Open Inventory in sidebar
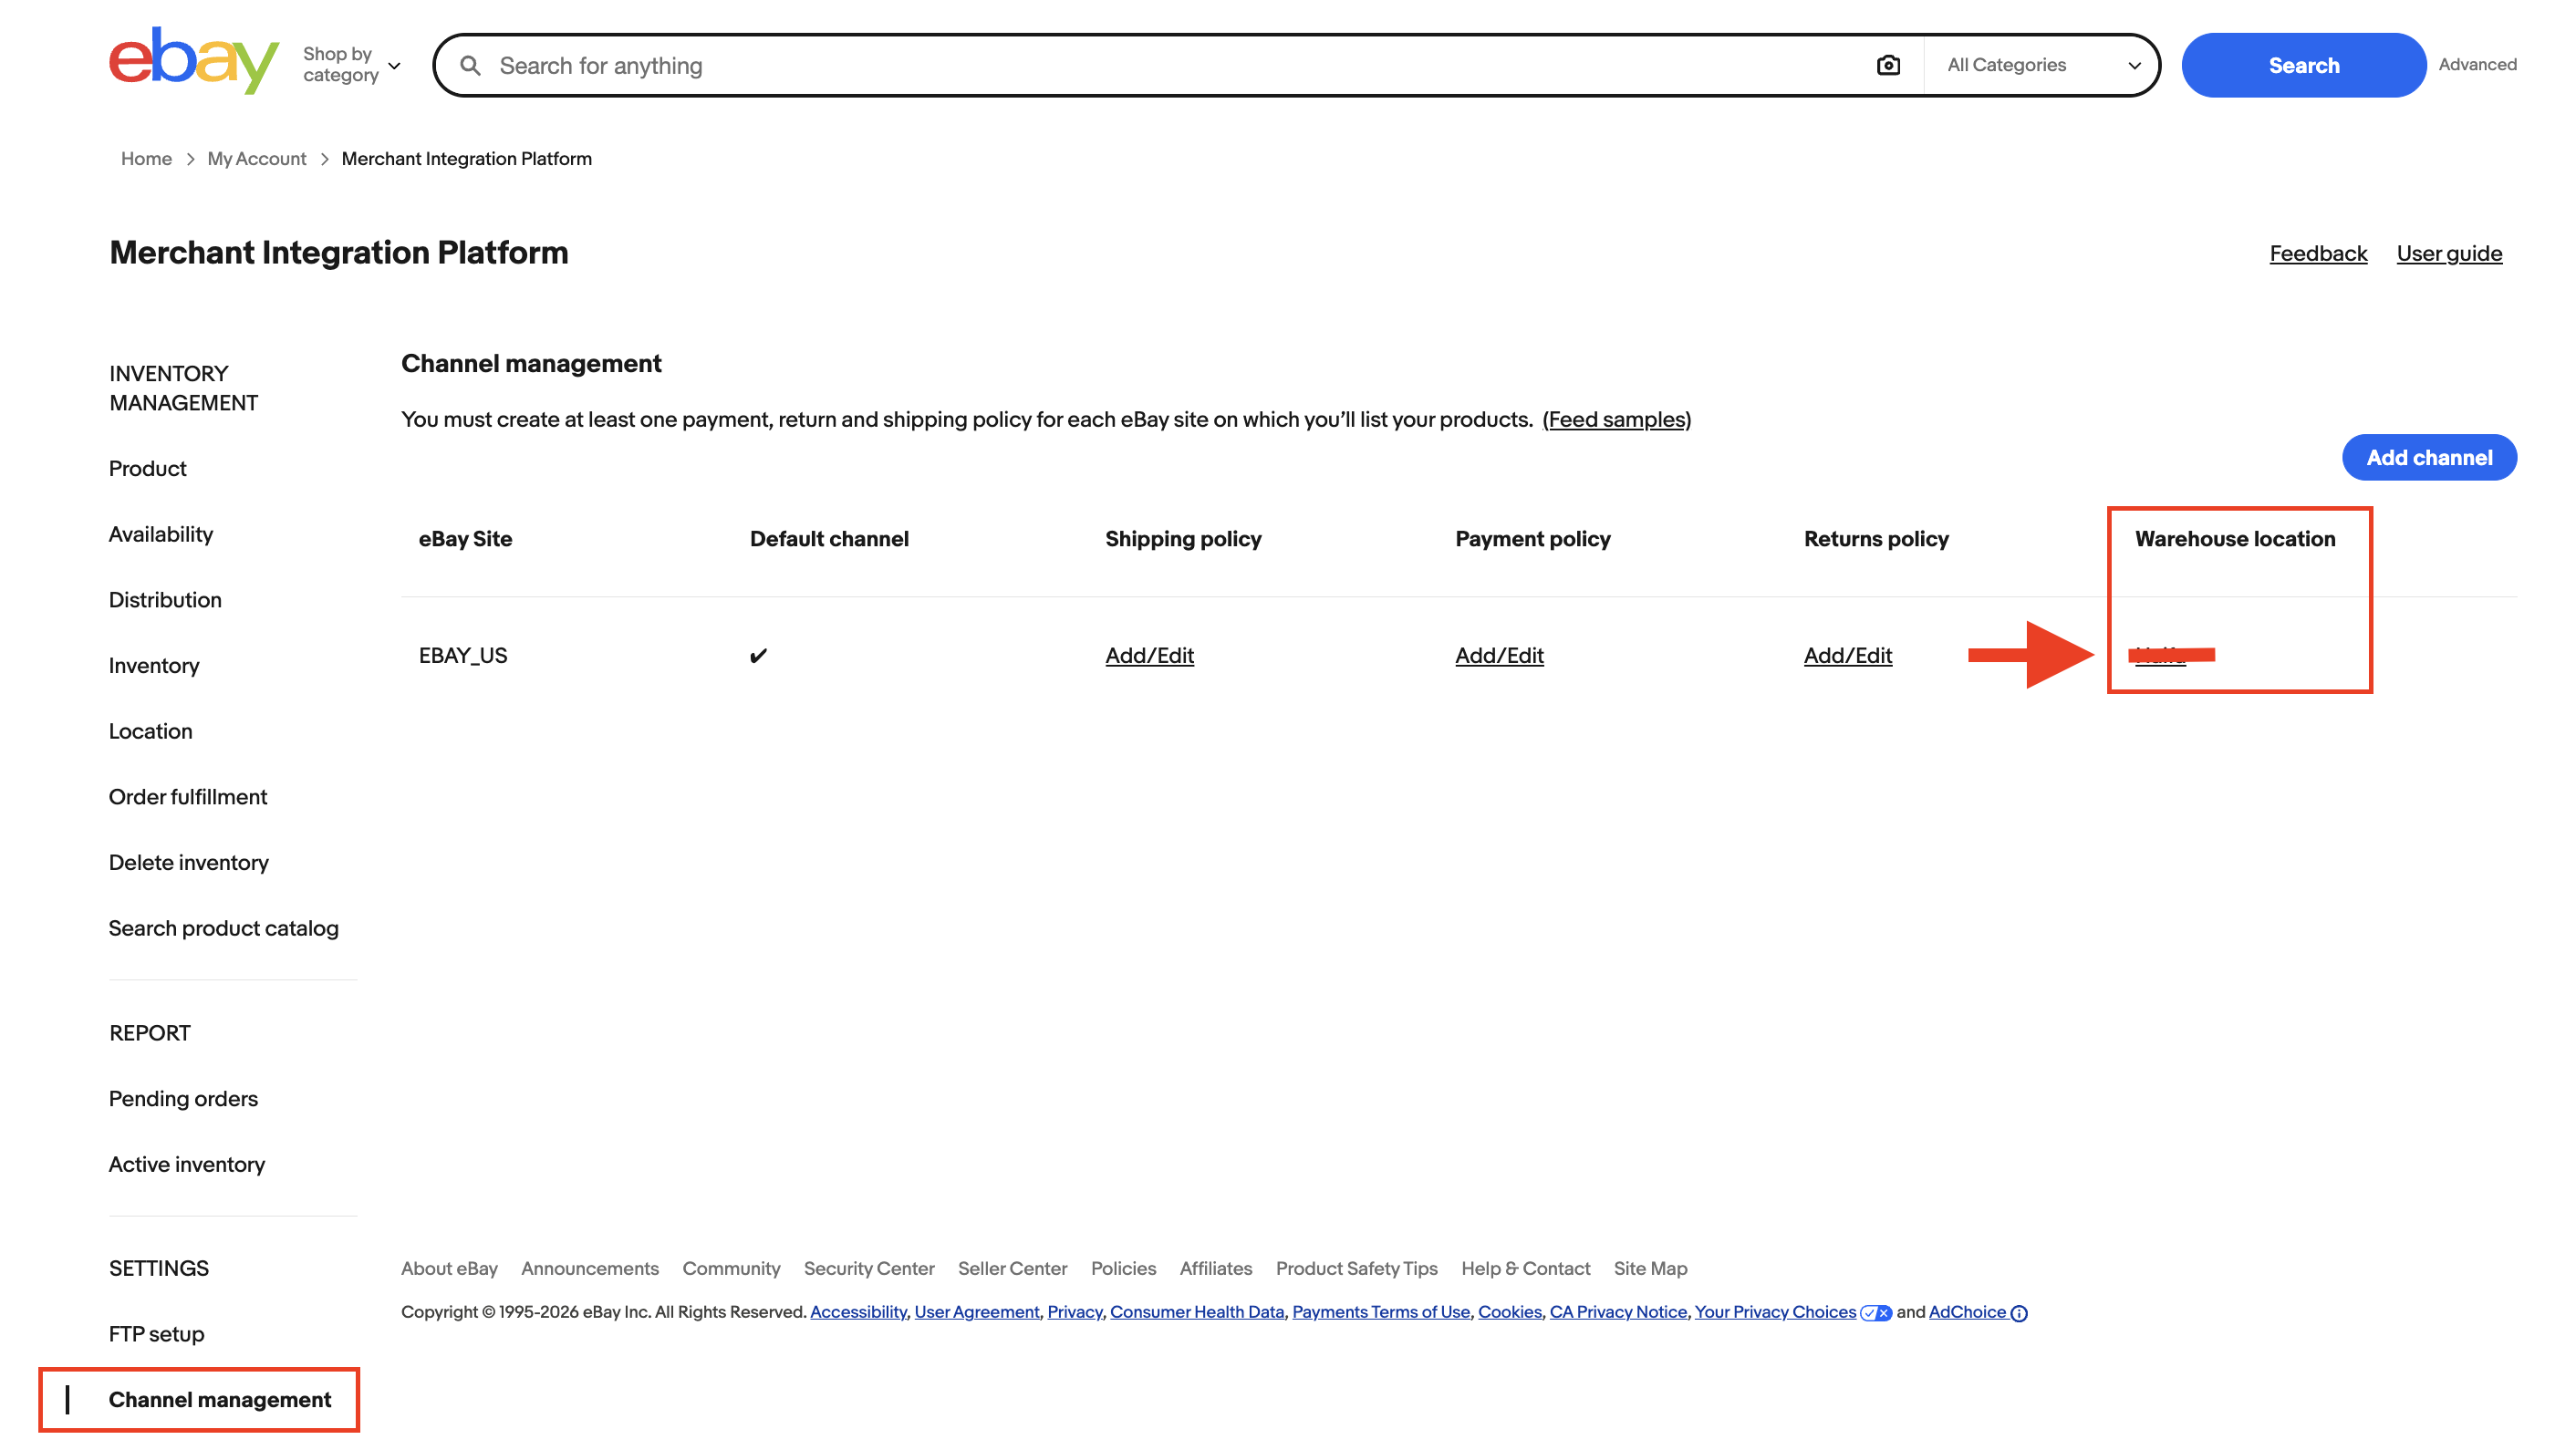Viewport: 2576px width, 1450px height. tap(154, 666)
